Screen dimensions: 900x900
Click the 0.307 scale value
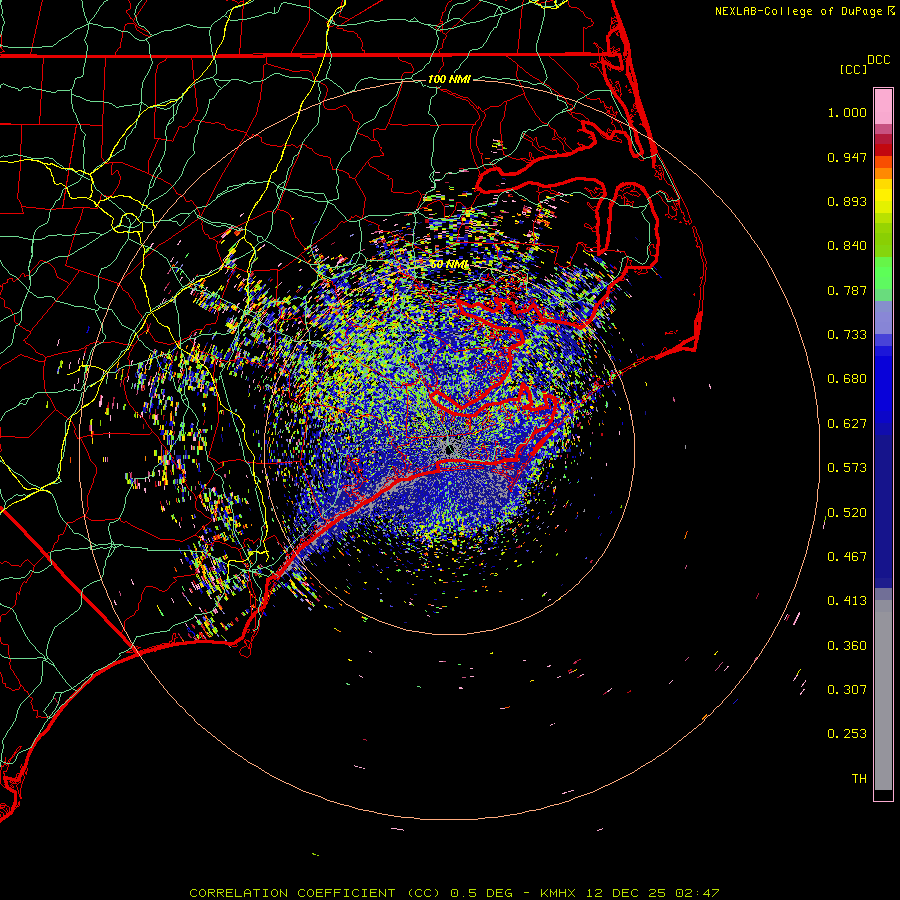pos(847,690)
